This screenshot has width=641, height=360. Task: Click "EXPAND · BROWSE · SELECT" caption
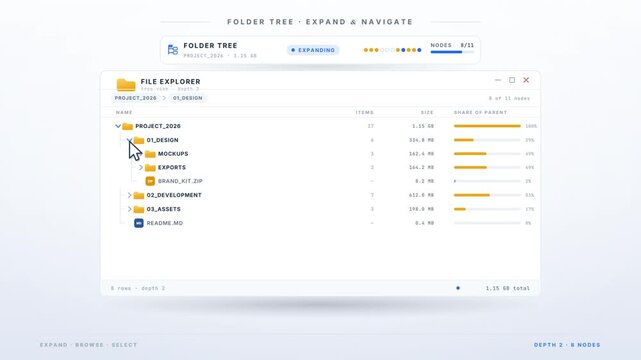pyautogui.click(x=89, y=345)
